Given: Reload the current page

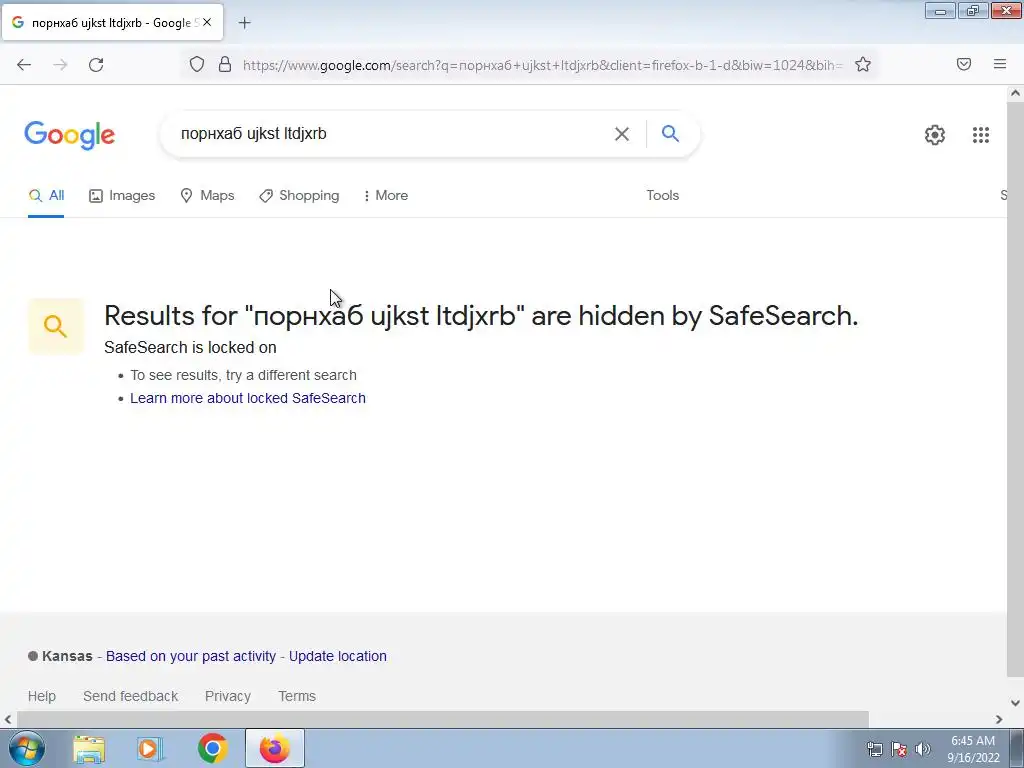Looking at the screenshot, I should tap(96, 65).
